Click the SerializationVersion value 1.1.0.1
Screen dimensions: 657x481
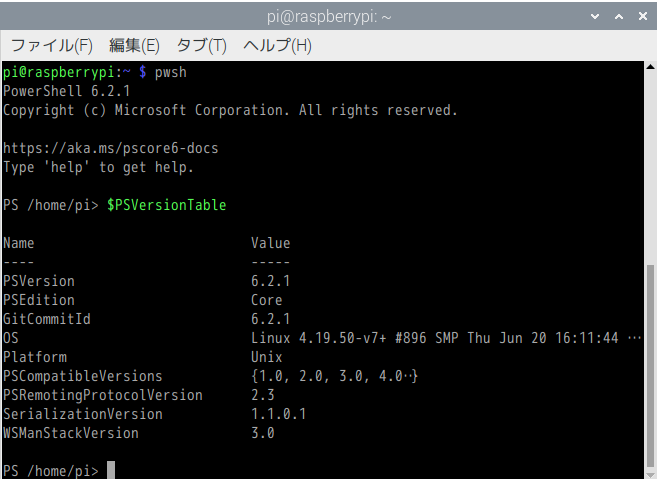(x=278, y=414)
